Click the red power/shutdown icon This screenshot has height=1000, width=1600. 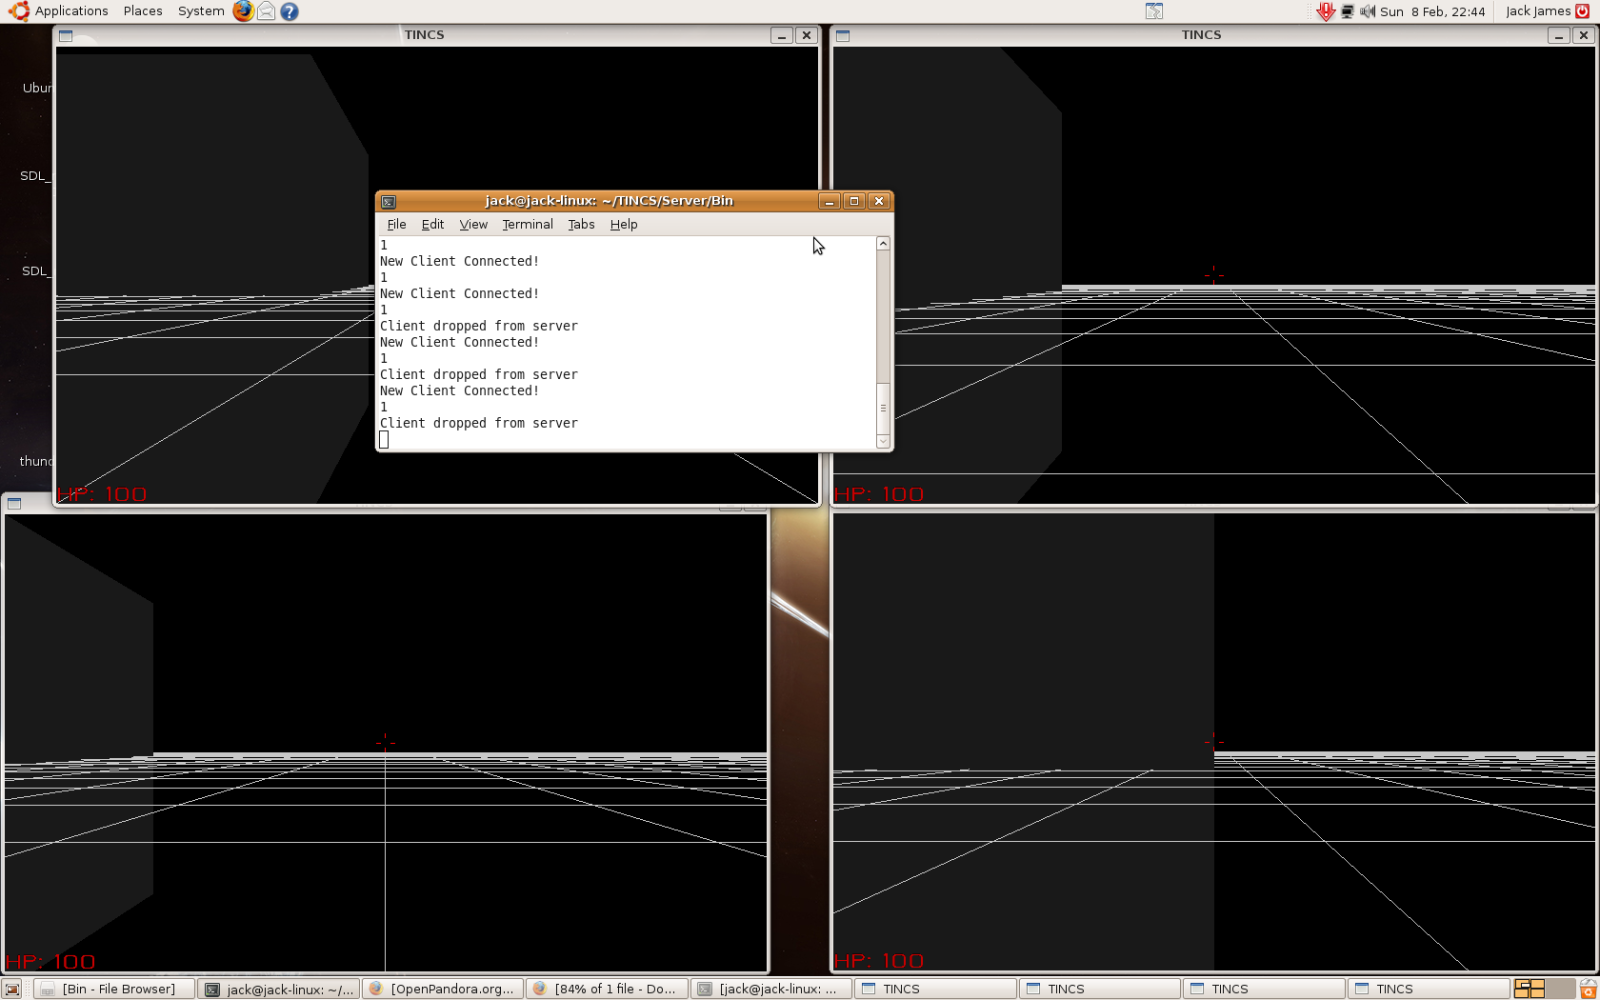[1583, 11]
